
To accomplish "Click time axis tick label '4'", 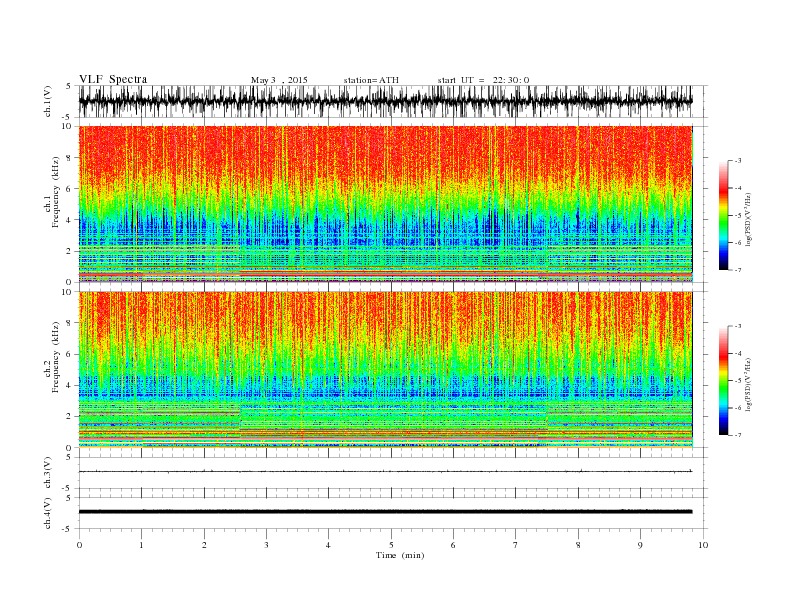I will [328, 545].
